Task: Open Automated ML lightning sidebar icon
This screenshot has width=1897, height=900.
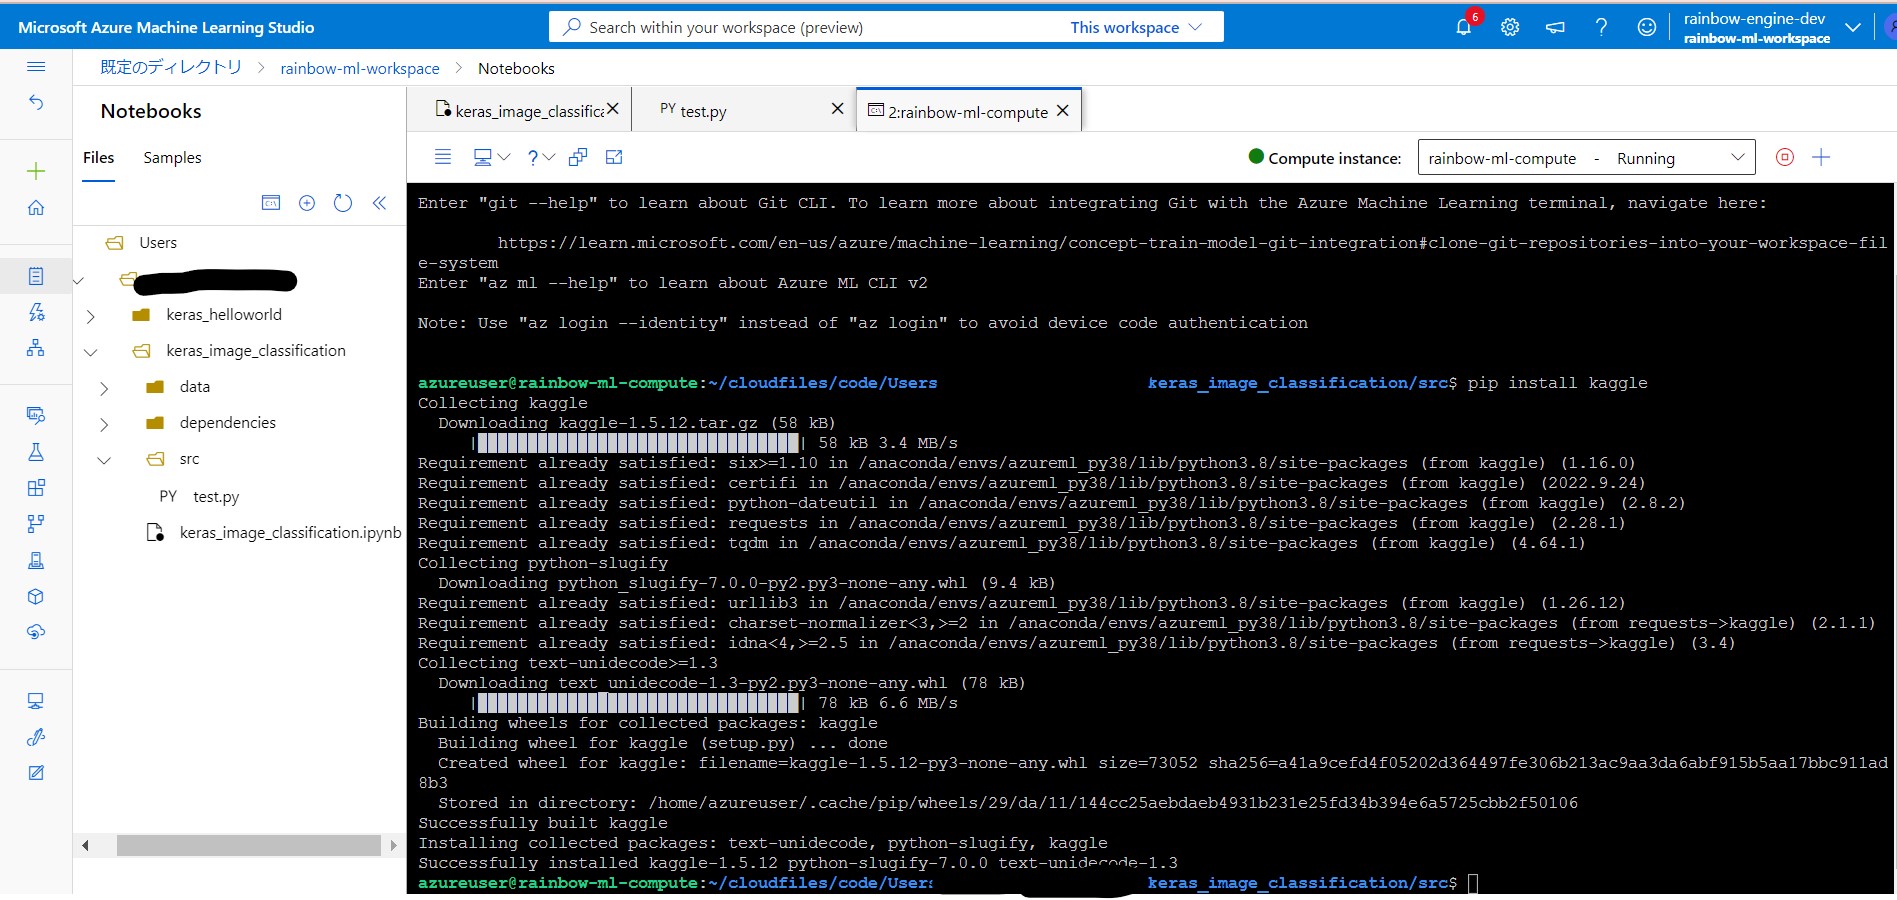Action: tap(36, 312)
